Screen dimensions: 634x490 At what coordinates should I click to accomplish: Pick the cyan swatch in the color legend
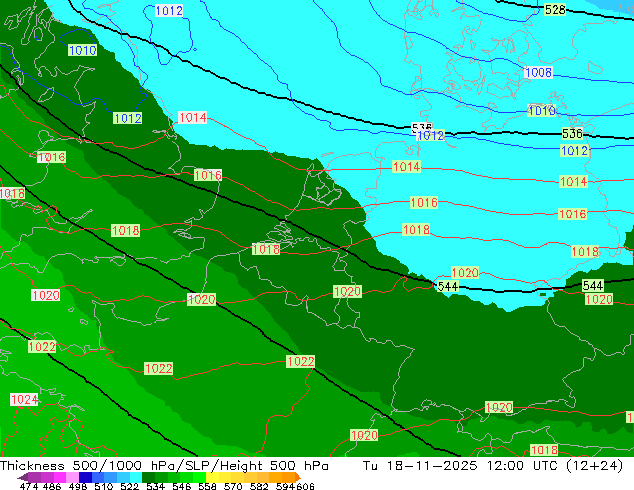[x=136, y=477]
